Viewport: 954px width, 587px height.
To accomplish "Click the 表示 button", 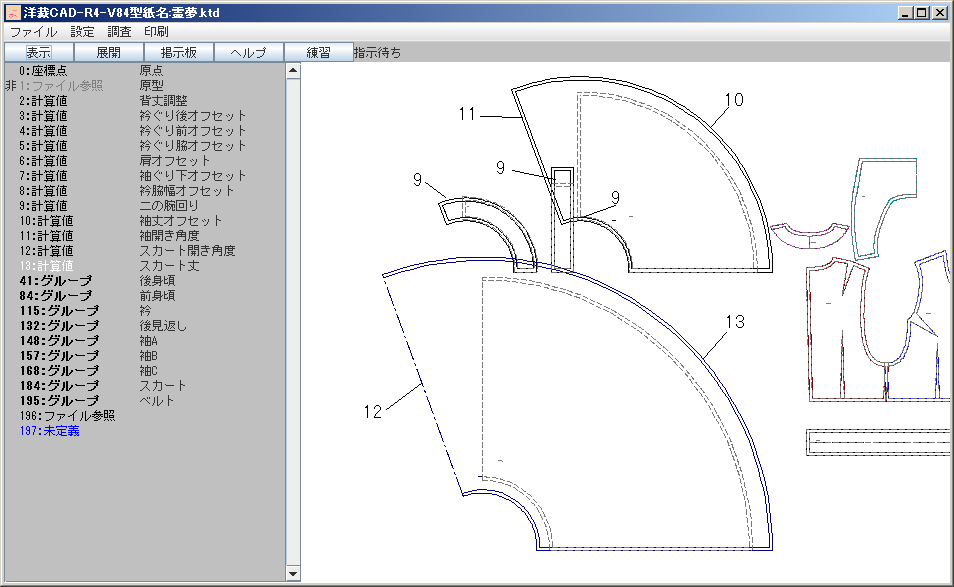I will 39,52.
